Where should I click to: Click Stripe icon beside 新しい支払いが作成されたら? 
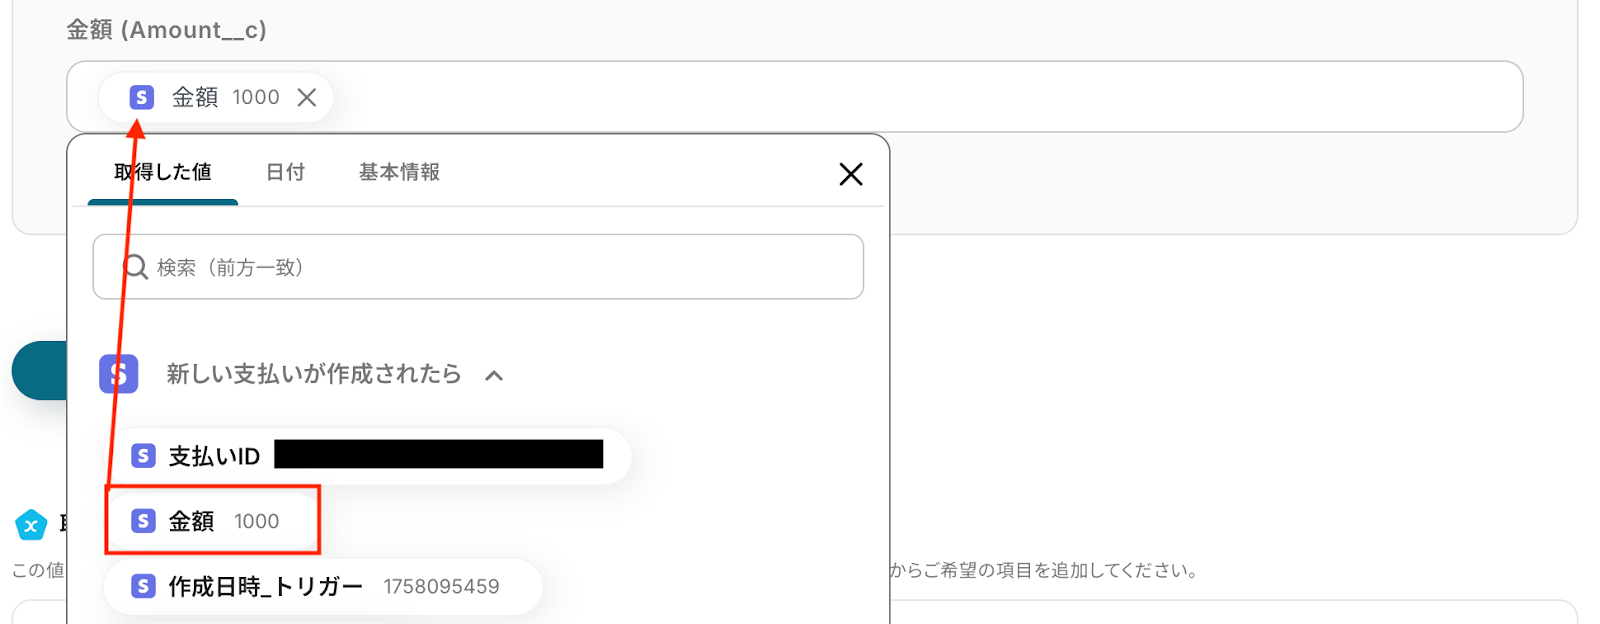pos(119,374)
